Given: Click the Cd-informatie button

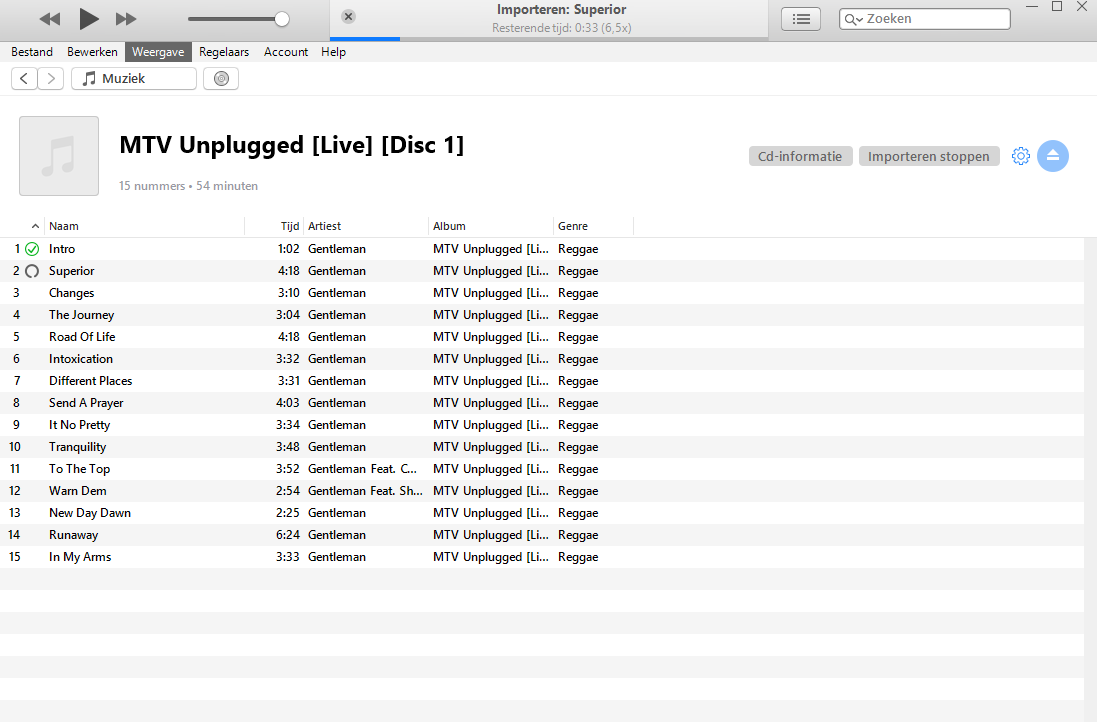Looking at the screenshot, I should (800, 156).
